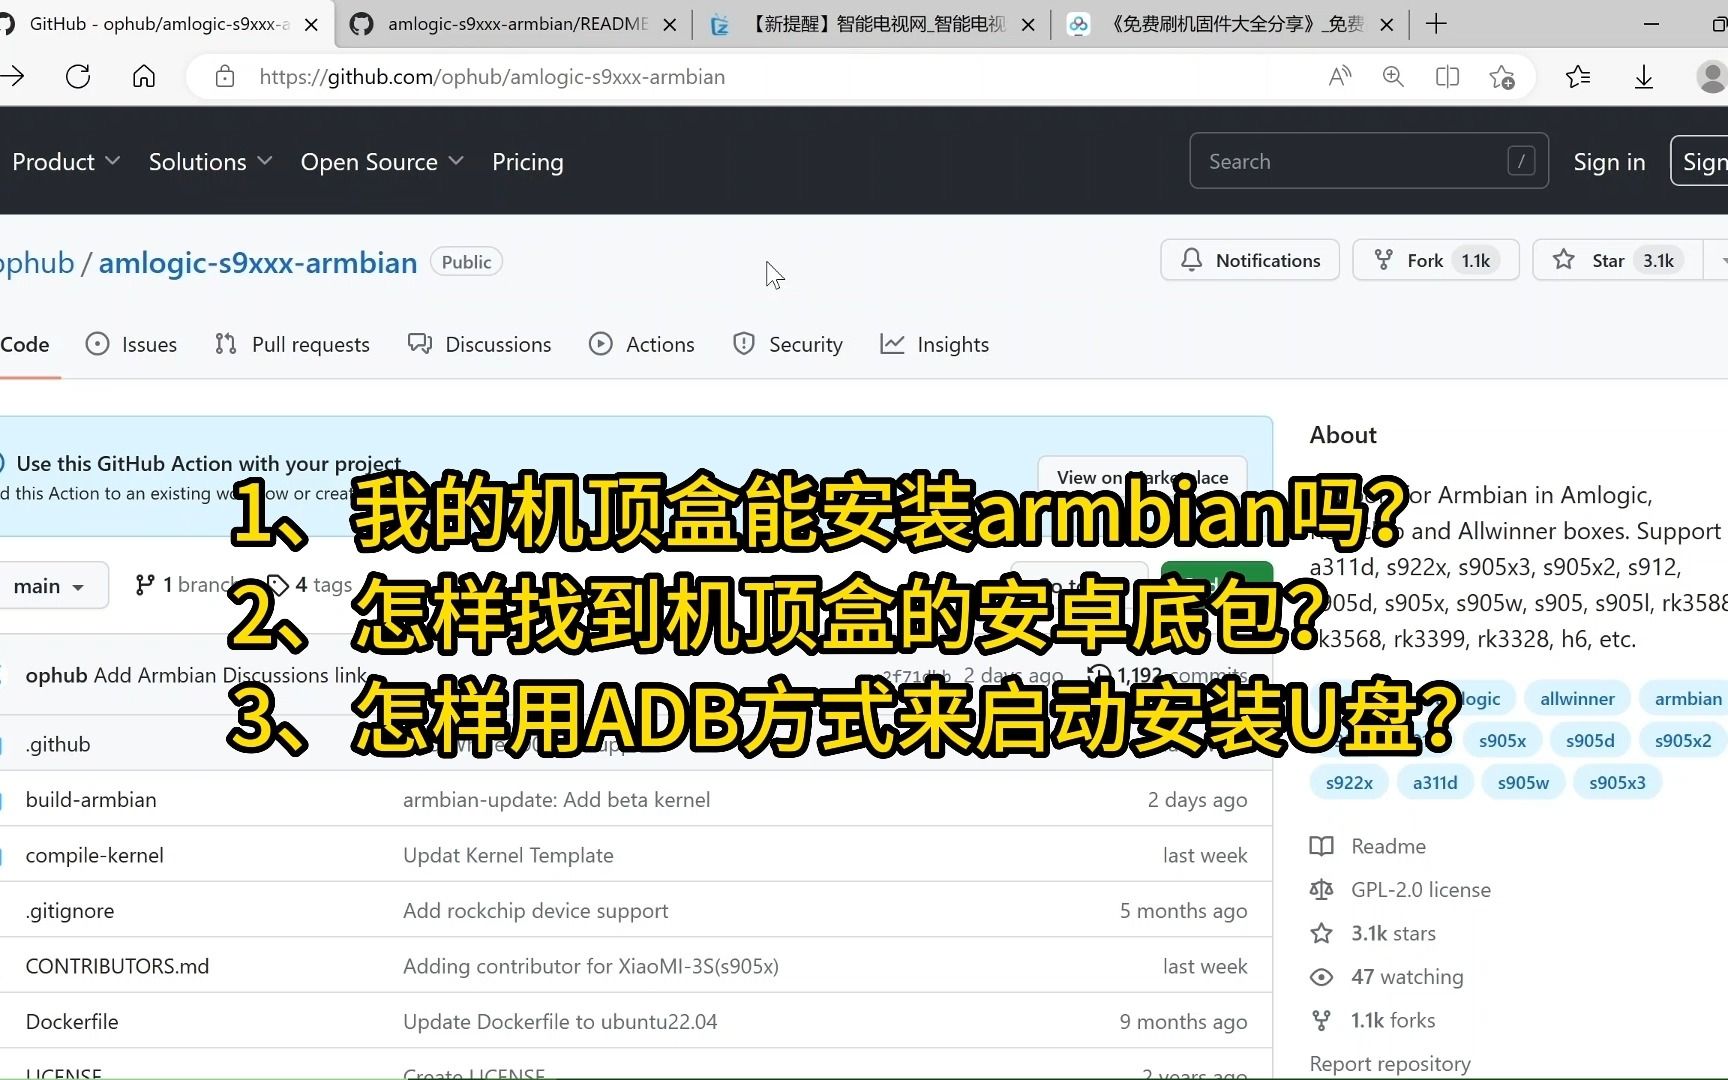The width and height of the screenshot is (1728, 1080).
Task: Click the Report repository link
Action: tap(1390, 1064)
